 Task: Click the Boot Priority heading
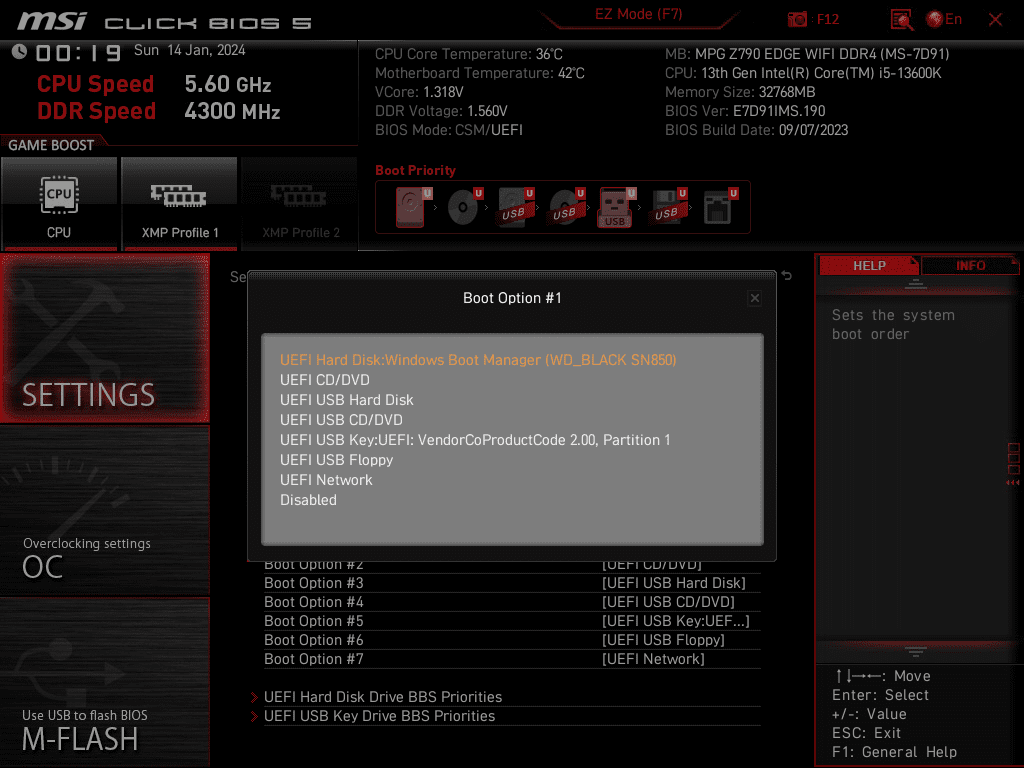[415, 170]
